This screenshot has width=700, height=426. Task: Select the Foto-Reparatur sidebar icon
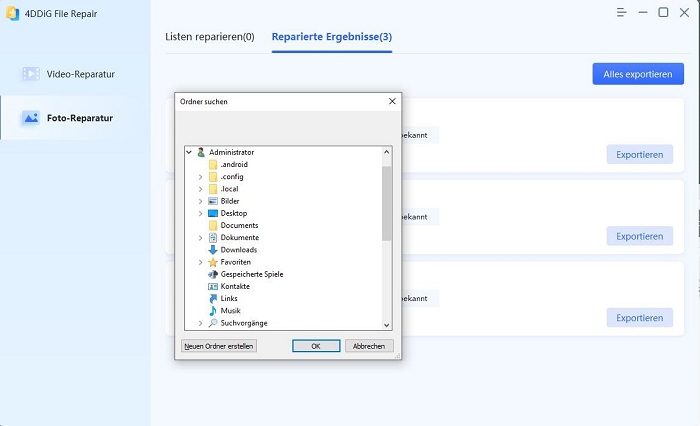point(31,118)
